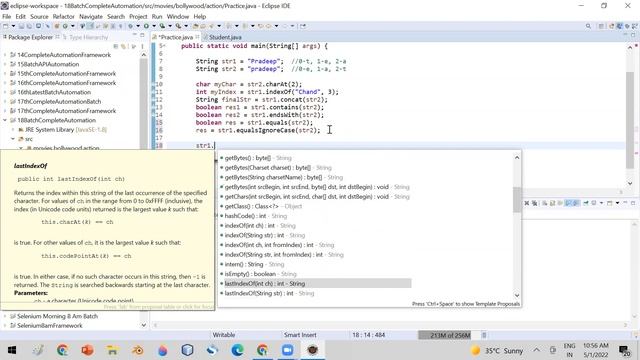Click heap memory status bar 213M of 256M
The width and height of the screenshot is (640, 360).
450,335
